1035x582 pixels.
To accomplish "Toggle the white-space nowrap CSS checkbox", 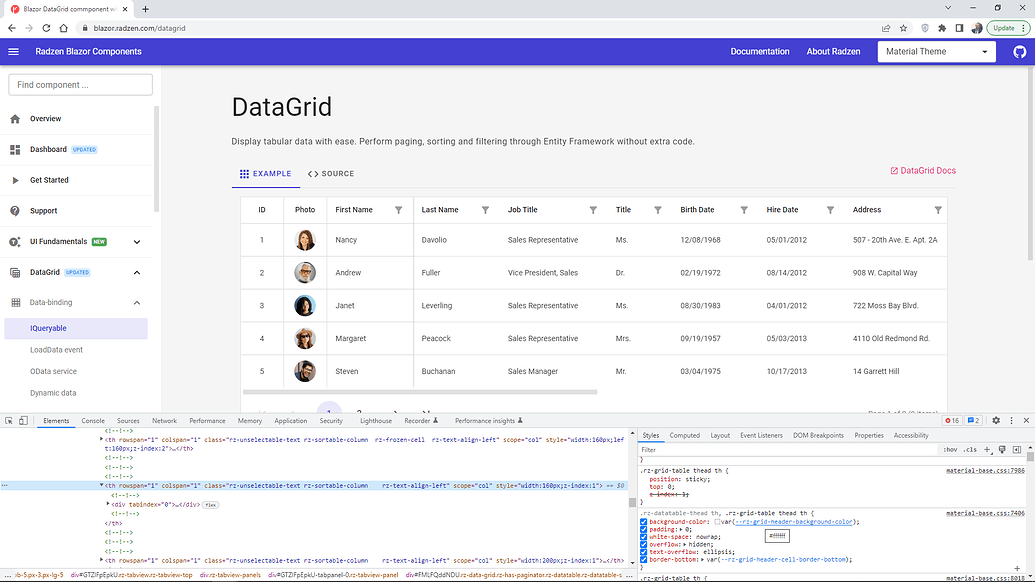I will (644, 536).
